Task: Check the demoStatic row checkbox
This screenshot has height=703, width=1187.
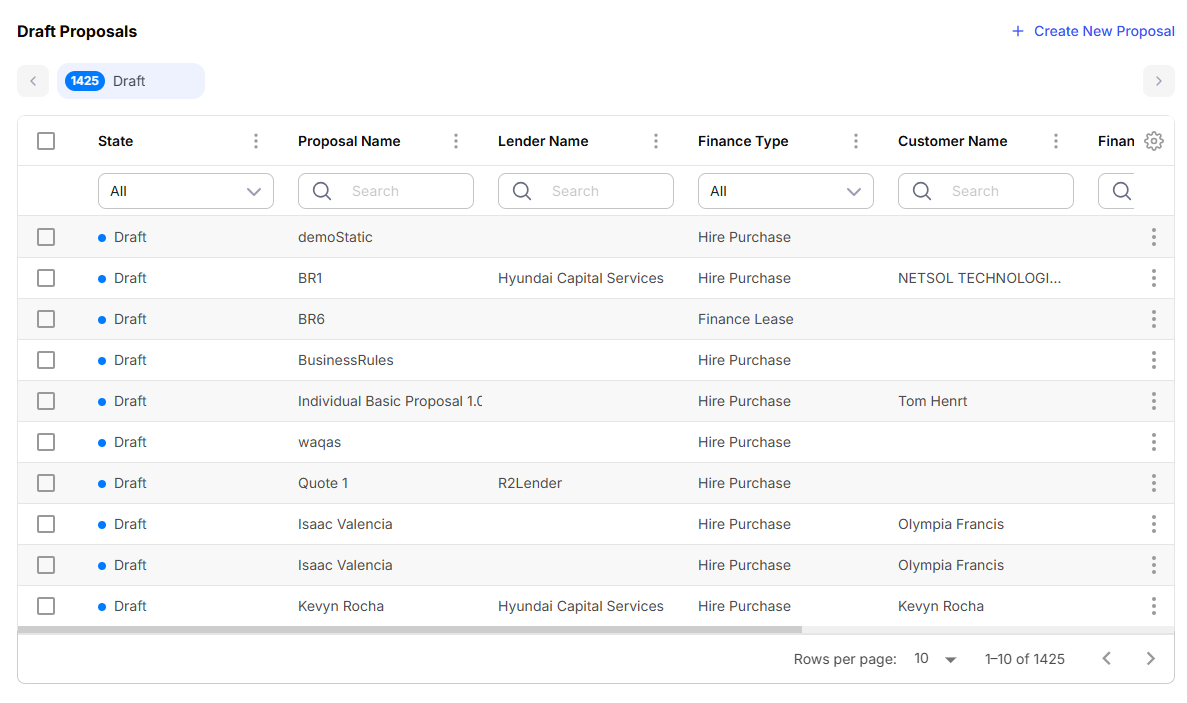Action: [x=46, y=237]
